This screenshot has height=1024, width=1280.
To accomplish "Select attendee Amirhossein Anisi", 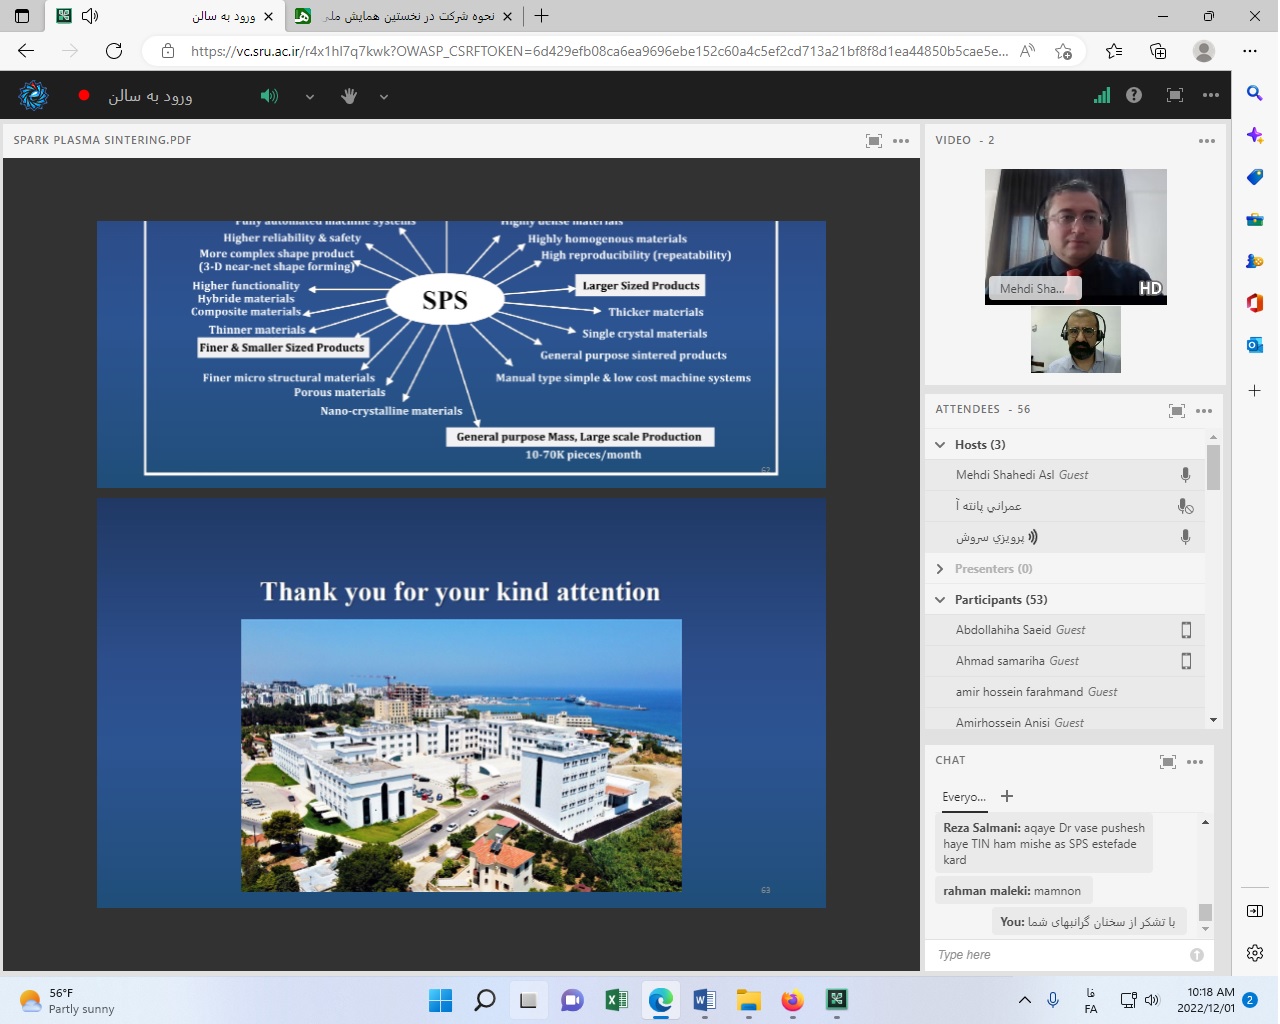I will point(1065,720).
